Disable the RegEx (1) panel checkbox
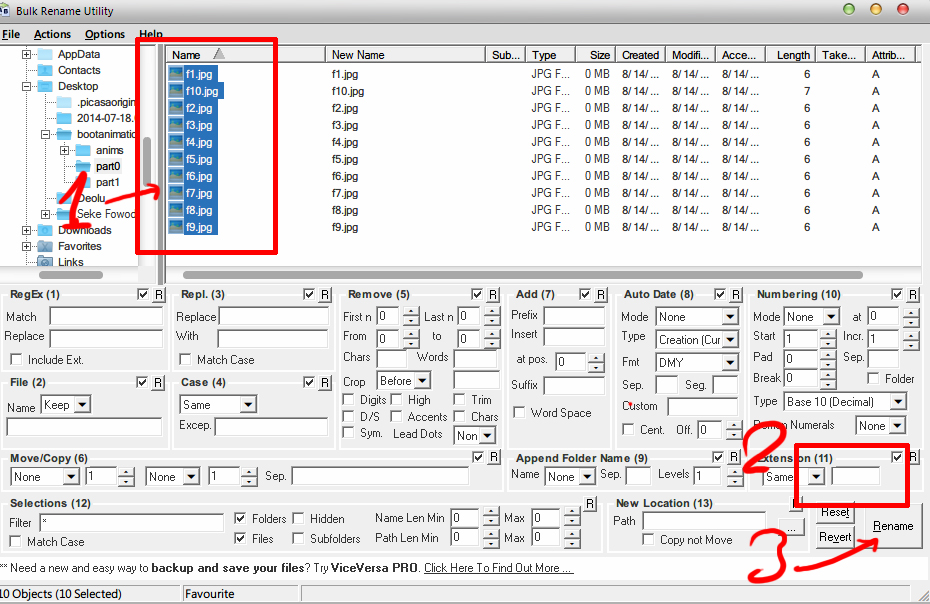The image size is (930, 604). point(143,294)
